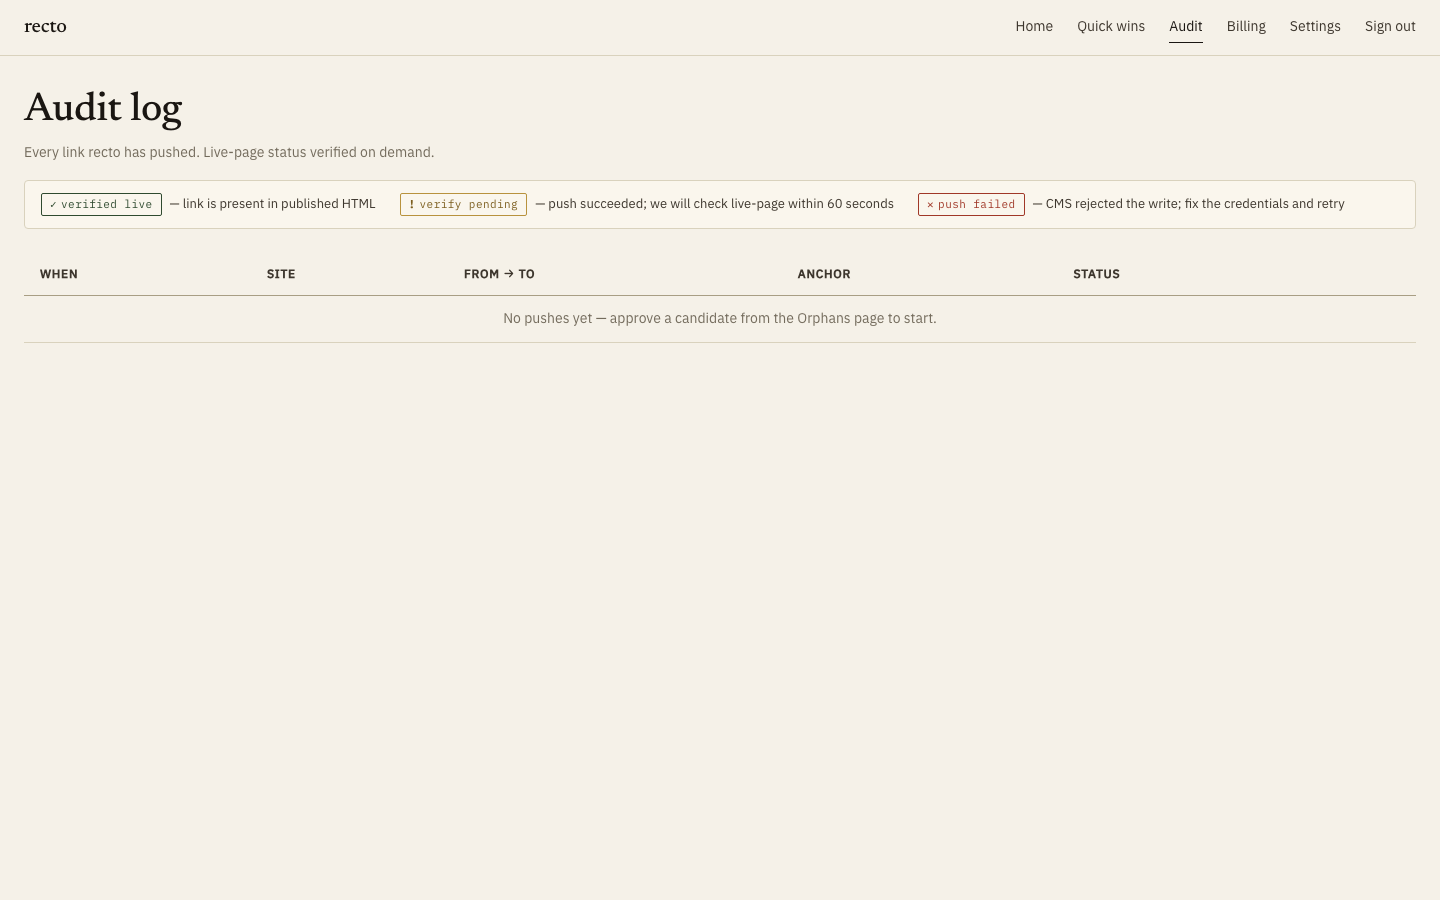This screenshot has width=1440, height=900.
Task: Click the ANCHOR column header
Action: tap(824, 274)
